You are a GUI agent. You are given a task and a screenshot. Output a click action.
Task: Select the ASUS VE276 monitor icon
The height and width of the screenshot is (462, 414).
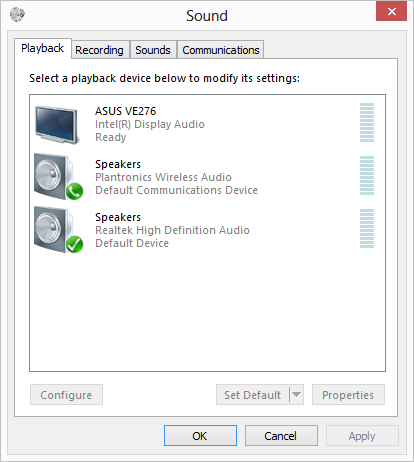pyautogui.click(x=57, y=125)
